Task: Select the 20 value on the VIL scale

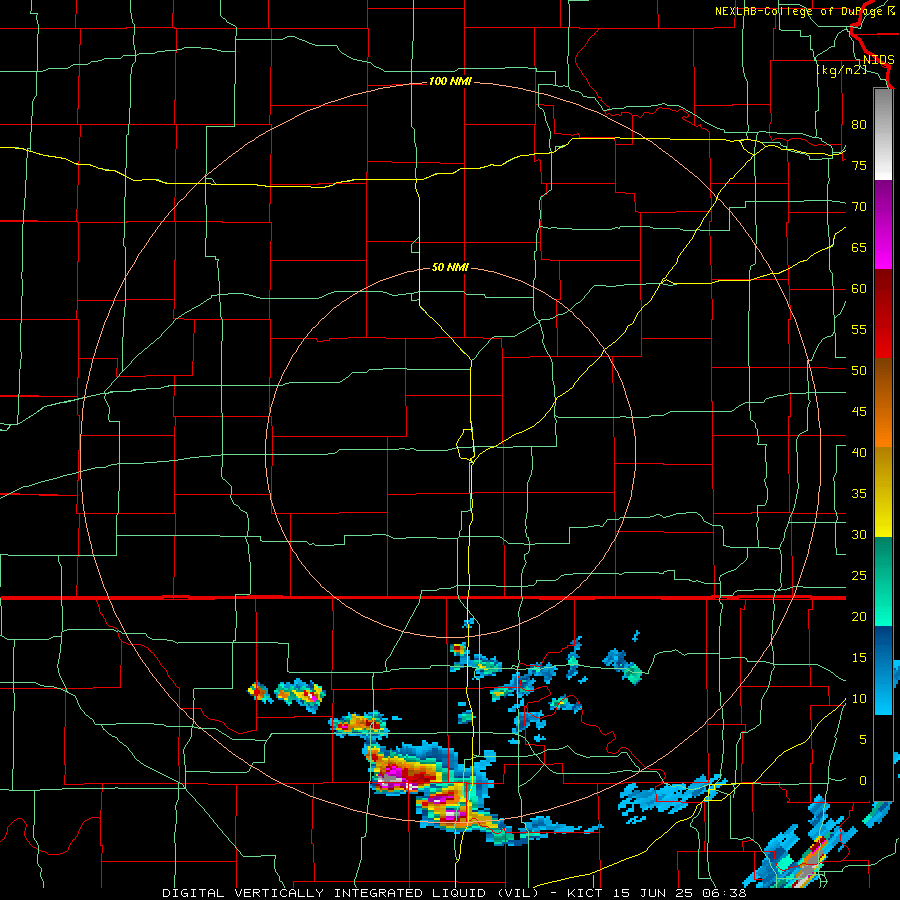Action: (859, 617)
